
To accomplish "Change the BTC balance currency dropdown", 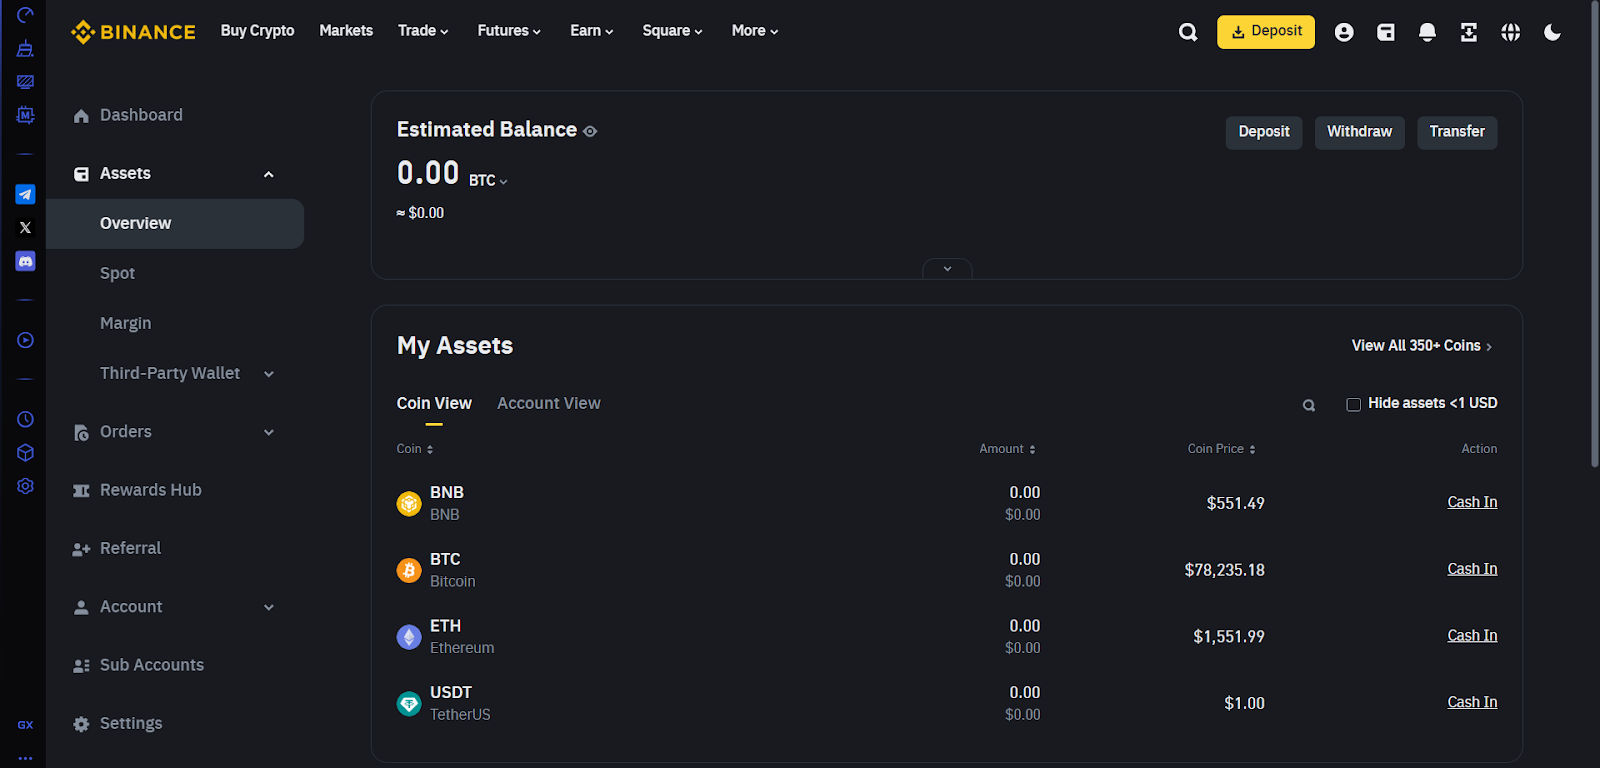I will point(489,180).
